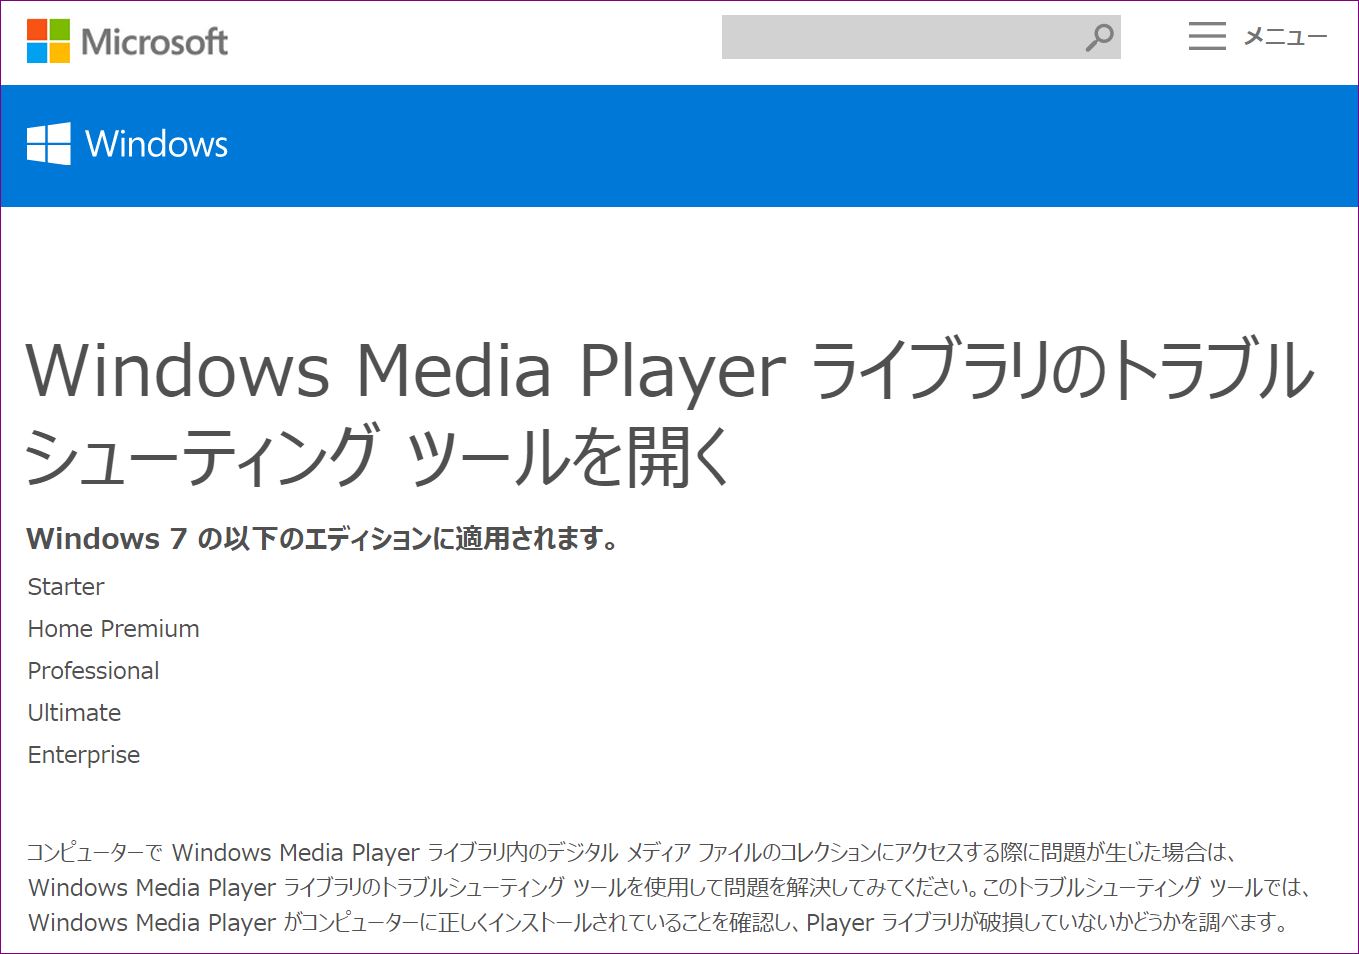Select the Home Premium edition text
1359x954 pixels.
(113, 629)
